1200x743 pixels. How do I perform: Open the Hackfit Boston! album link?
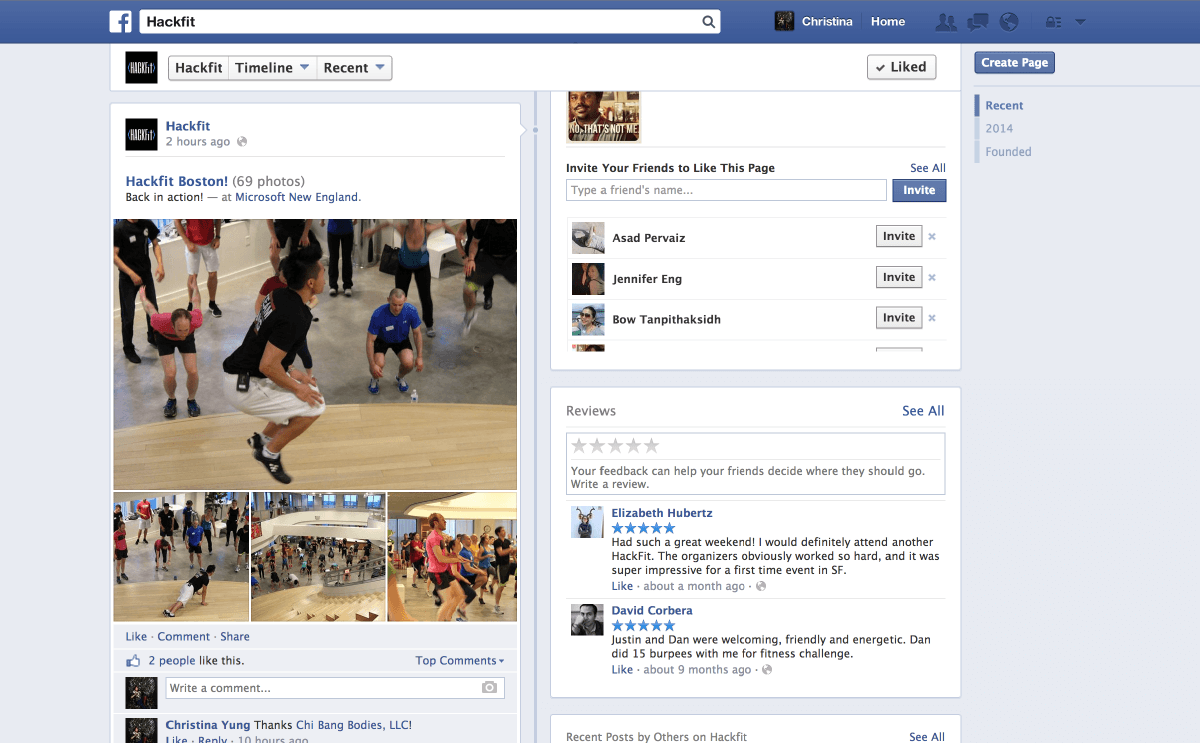(x=177, y=182)
